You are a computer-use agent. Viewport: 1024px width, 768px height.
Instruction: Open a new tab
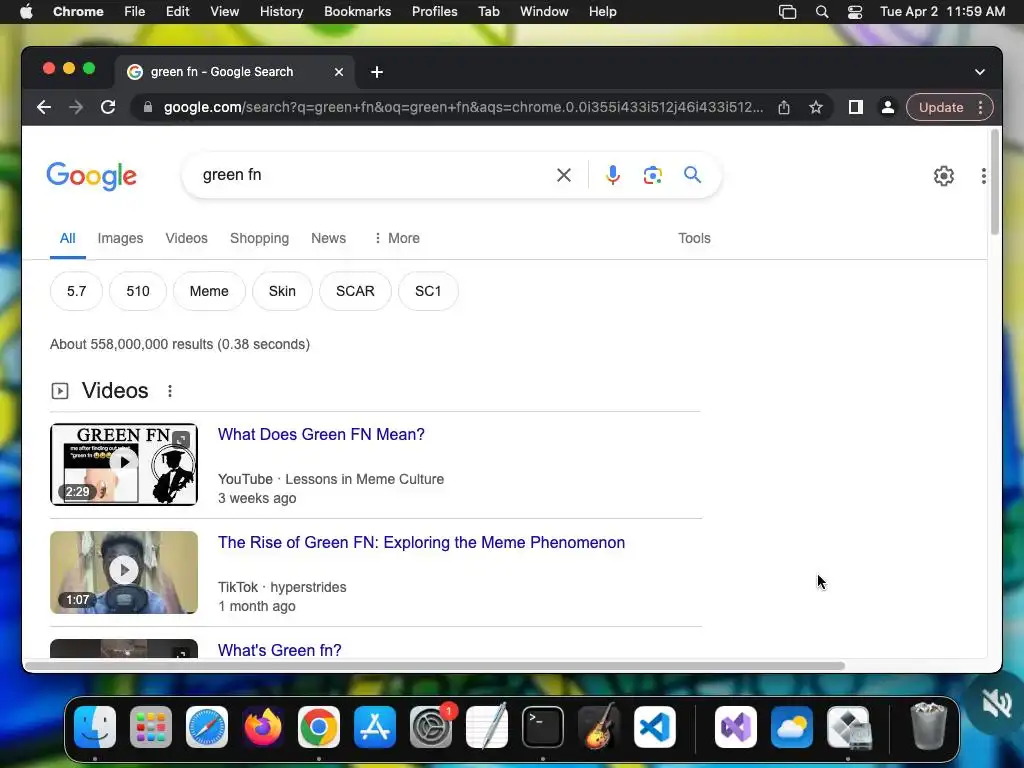pyautogui.click(x=377, y=72)
